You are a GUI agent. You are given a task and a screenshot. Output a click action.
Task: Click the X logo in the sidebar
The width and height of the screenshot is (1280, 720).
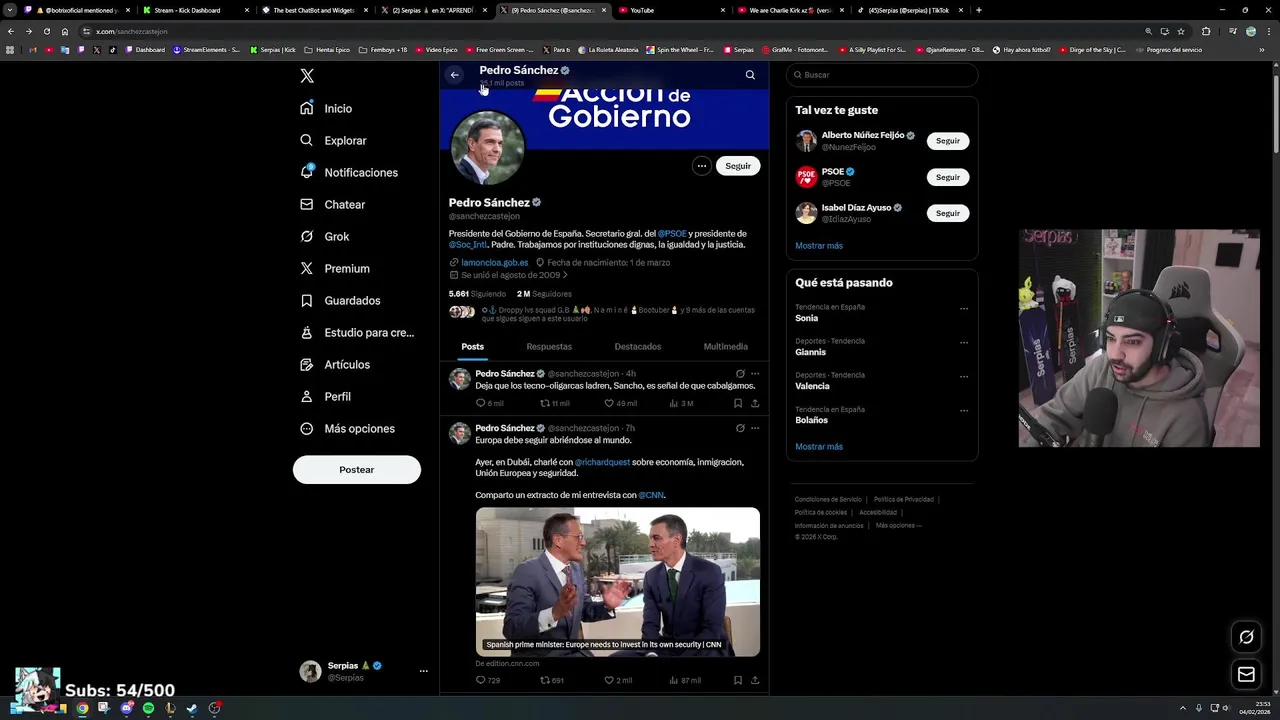[307, 76]
